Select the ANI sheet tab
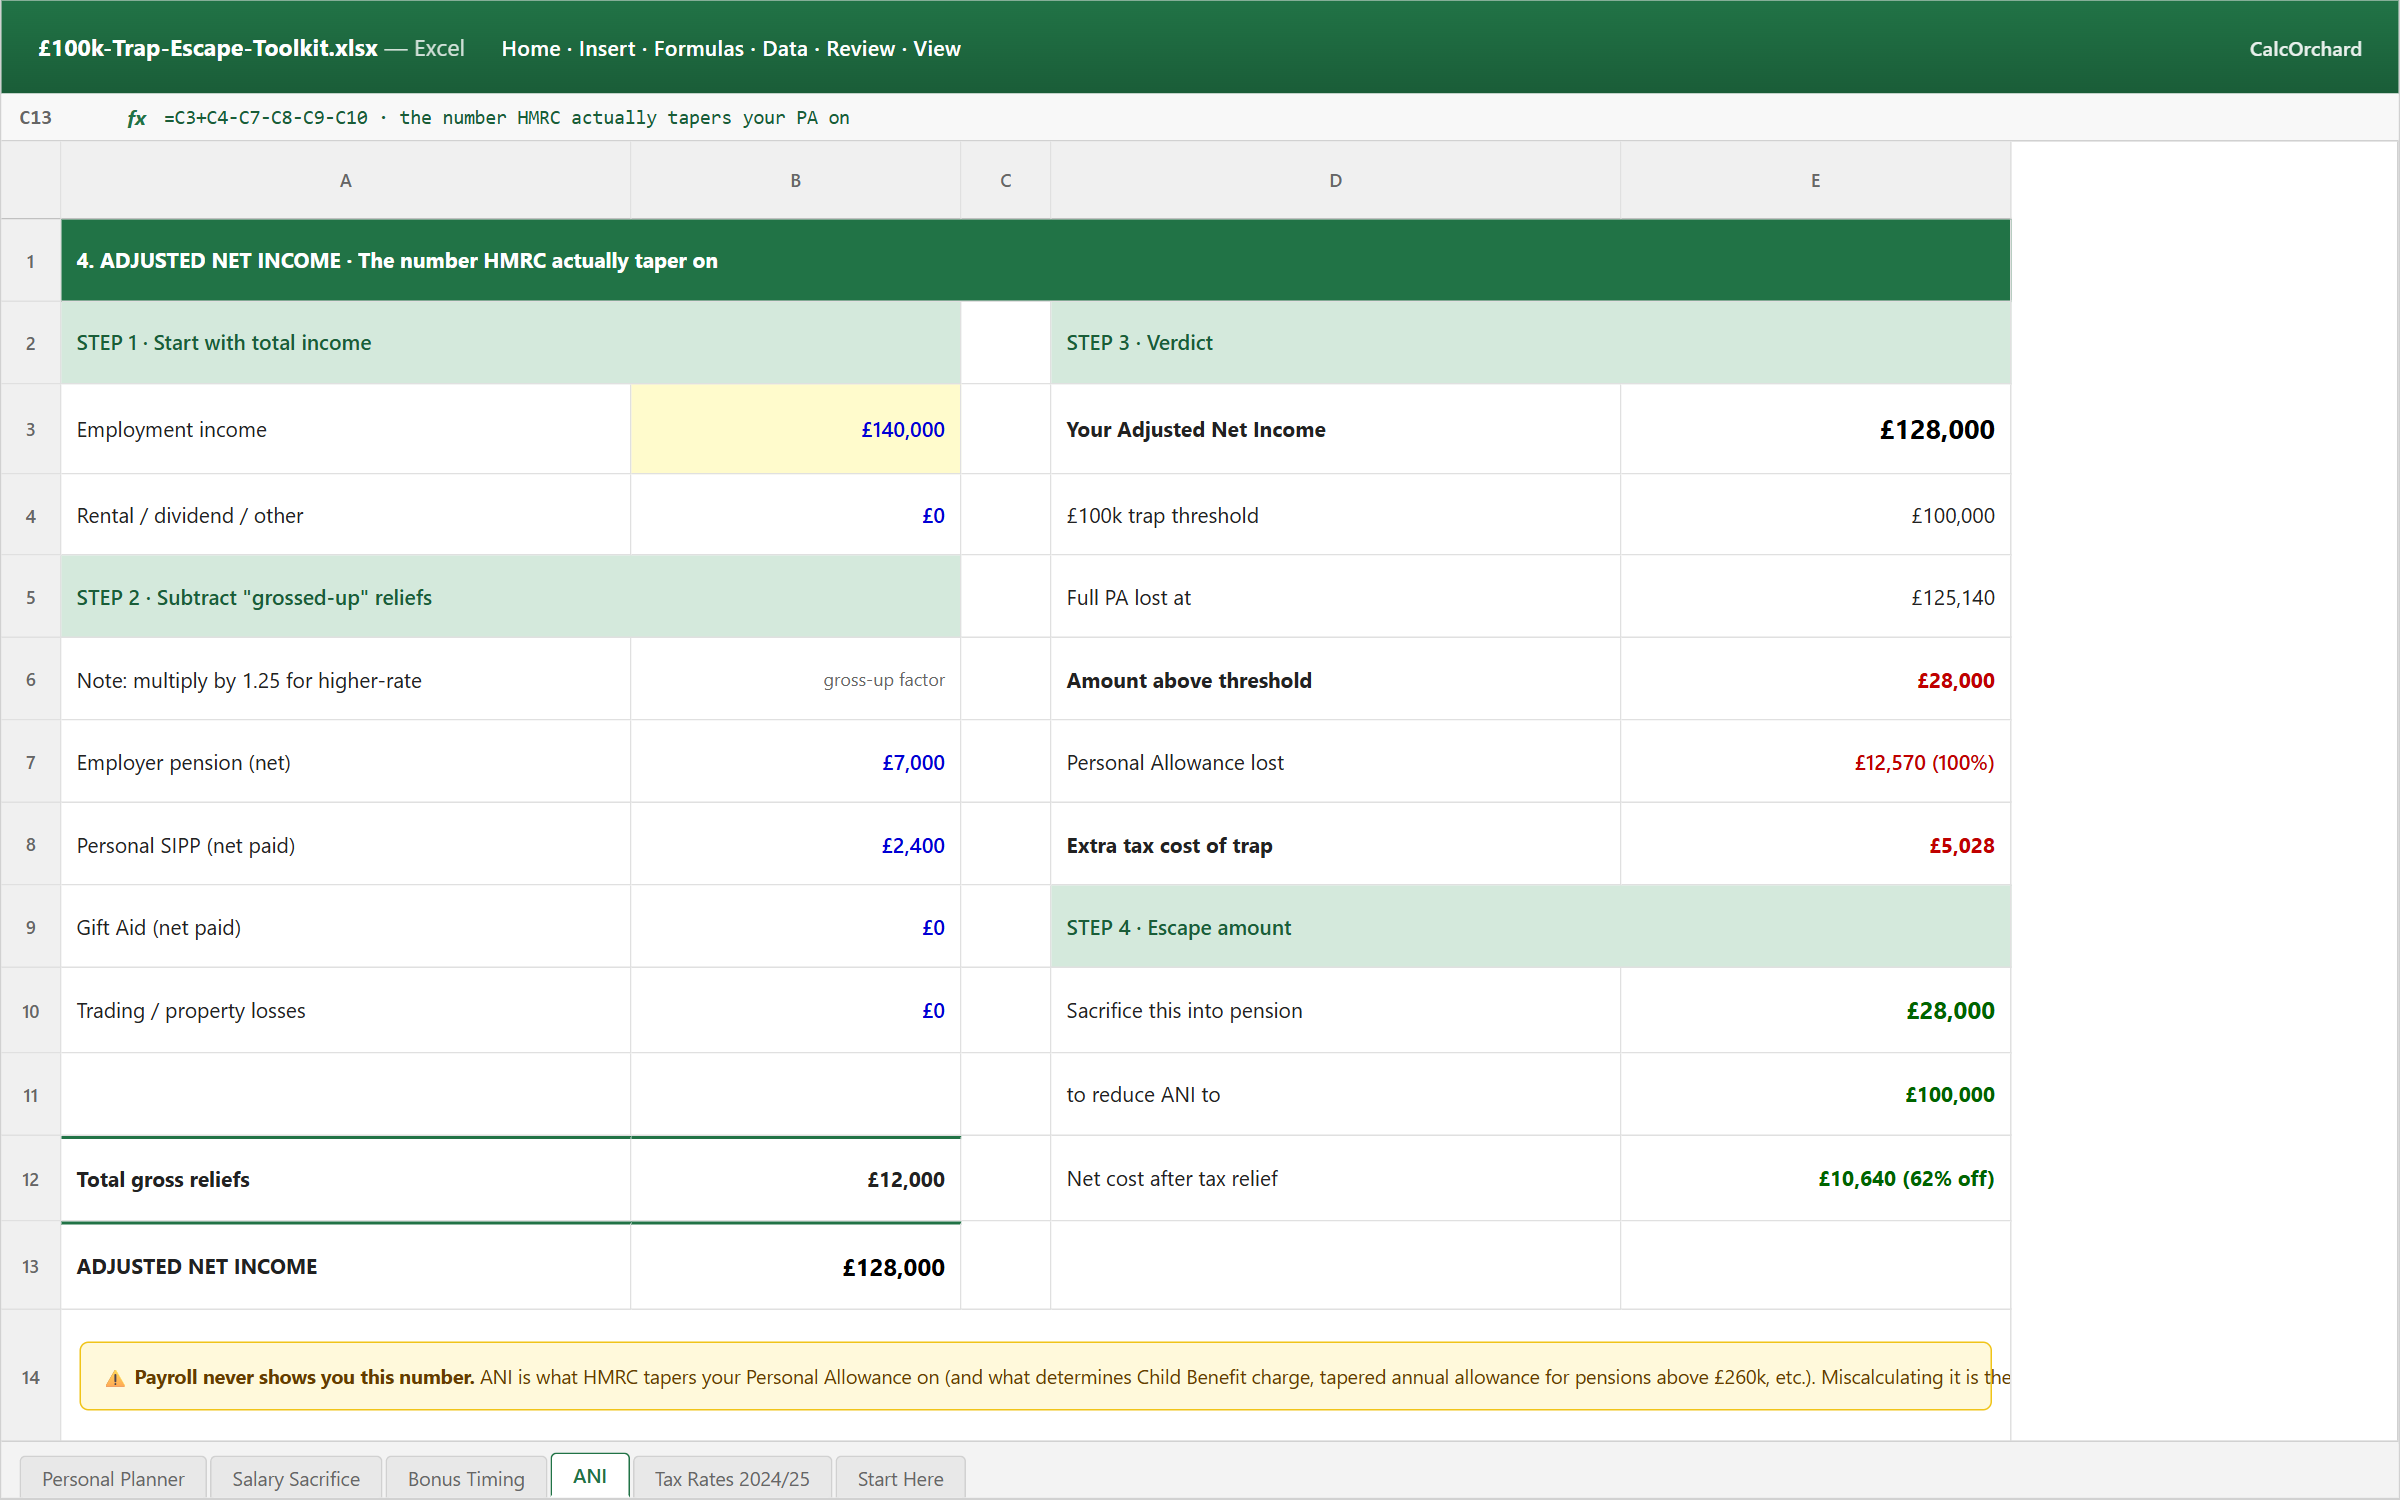 [x=590, y=1476]
